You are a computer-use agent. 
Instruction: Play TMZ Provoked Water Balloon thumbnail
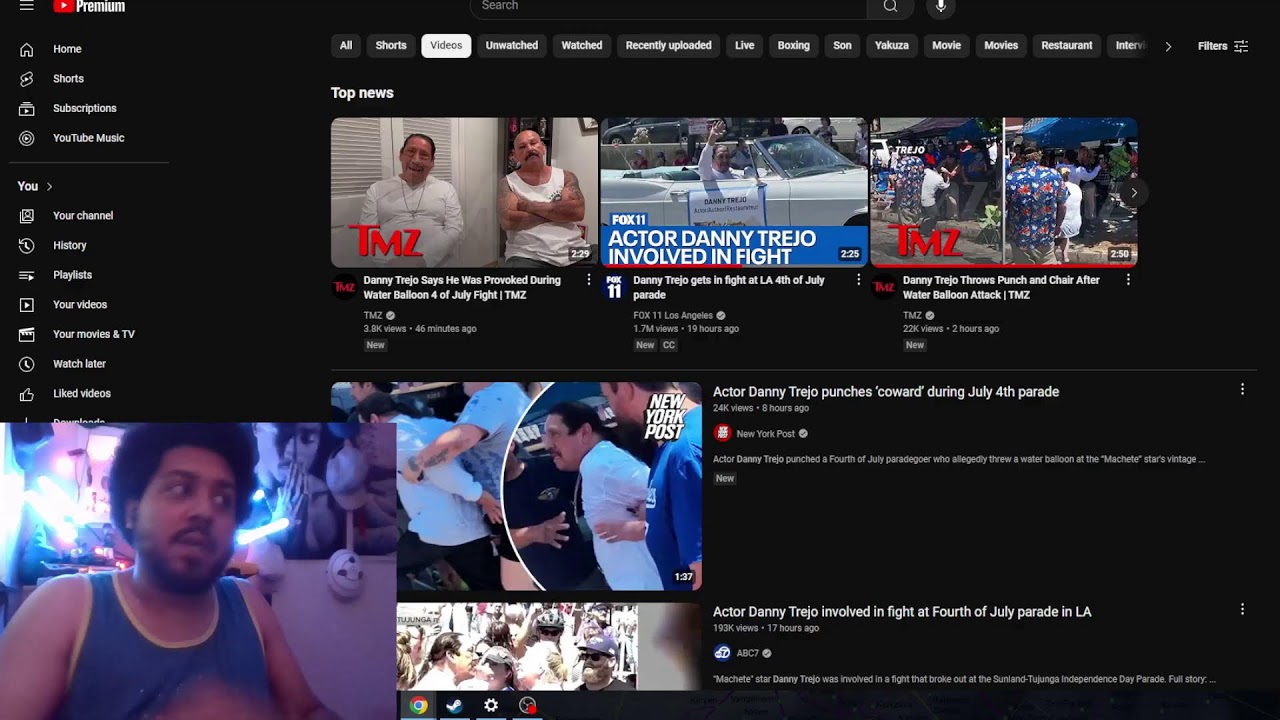pyautogui.click(x=464, y=192)
